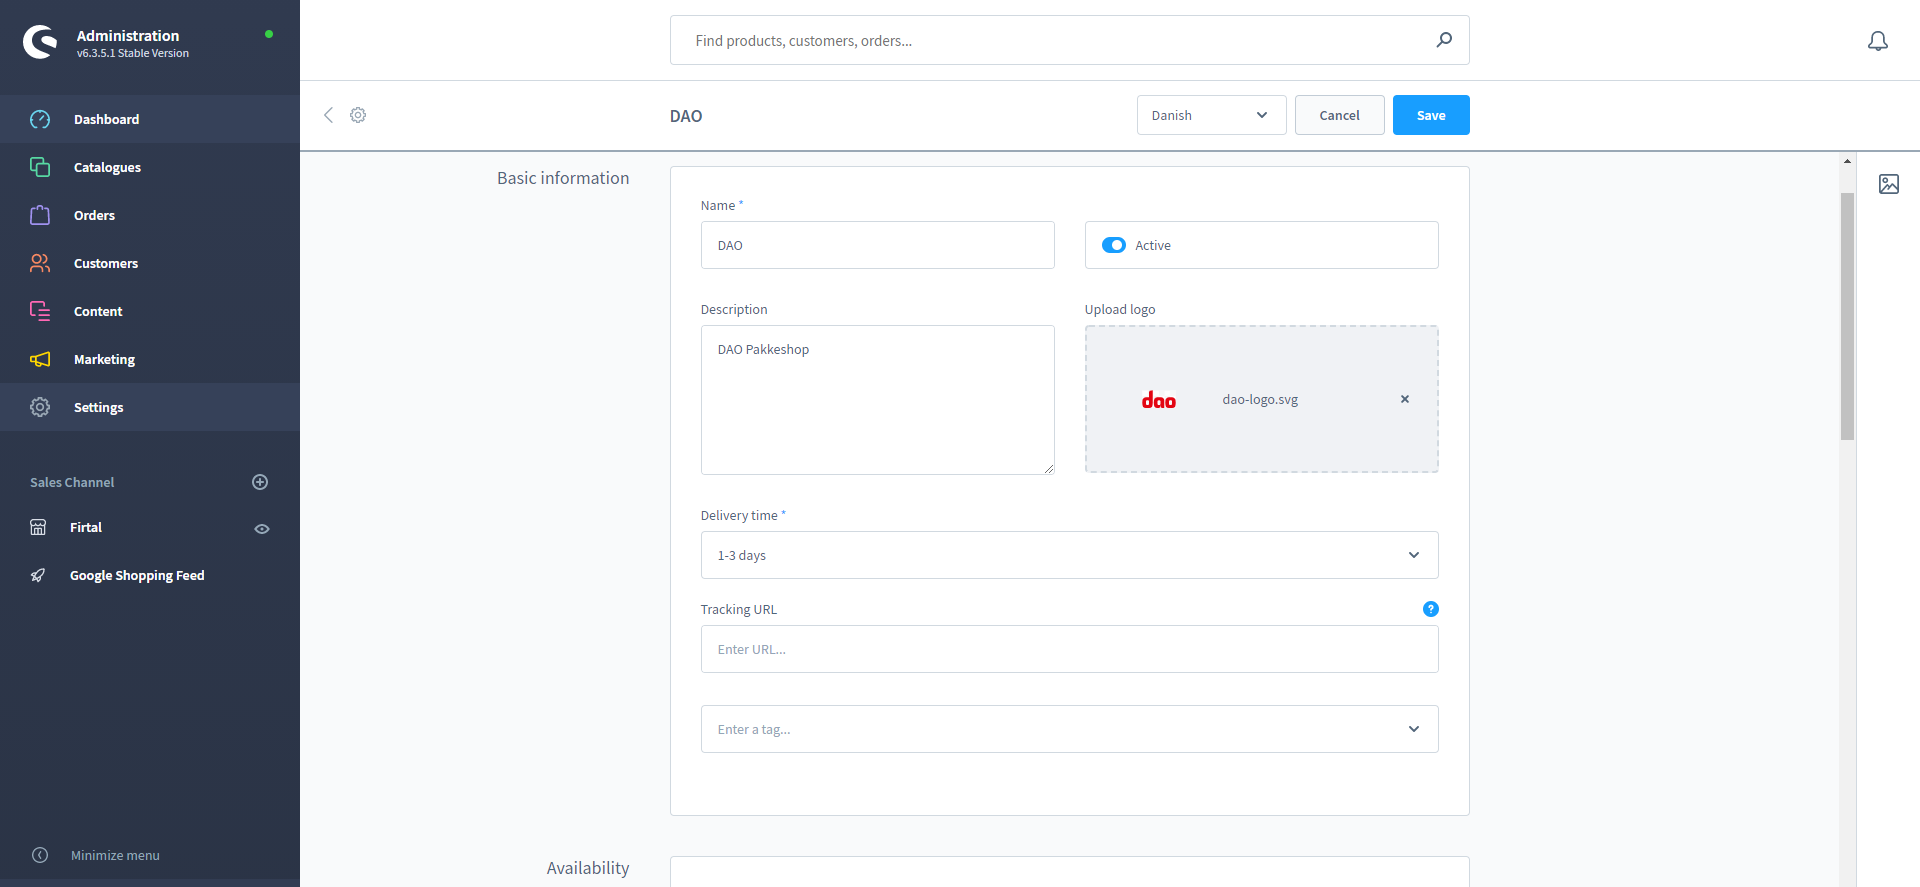Click the search magnifier icon
Image resolution: width=1920 pixels, height=887 pixels.
pos(1444,40)
